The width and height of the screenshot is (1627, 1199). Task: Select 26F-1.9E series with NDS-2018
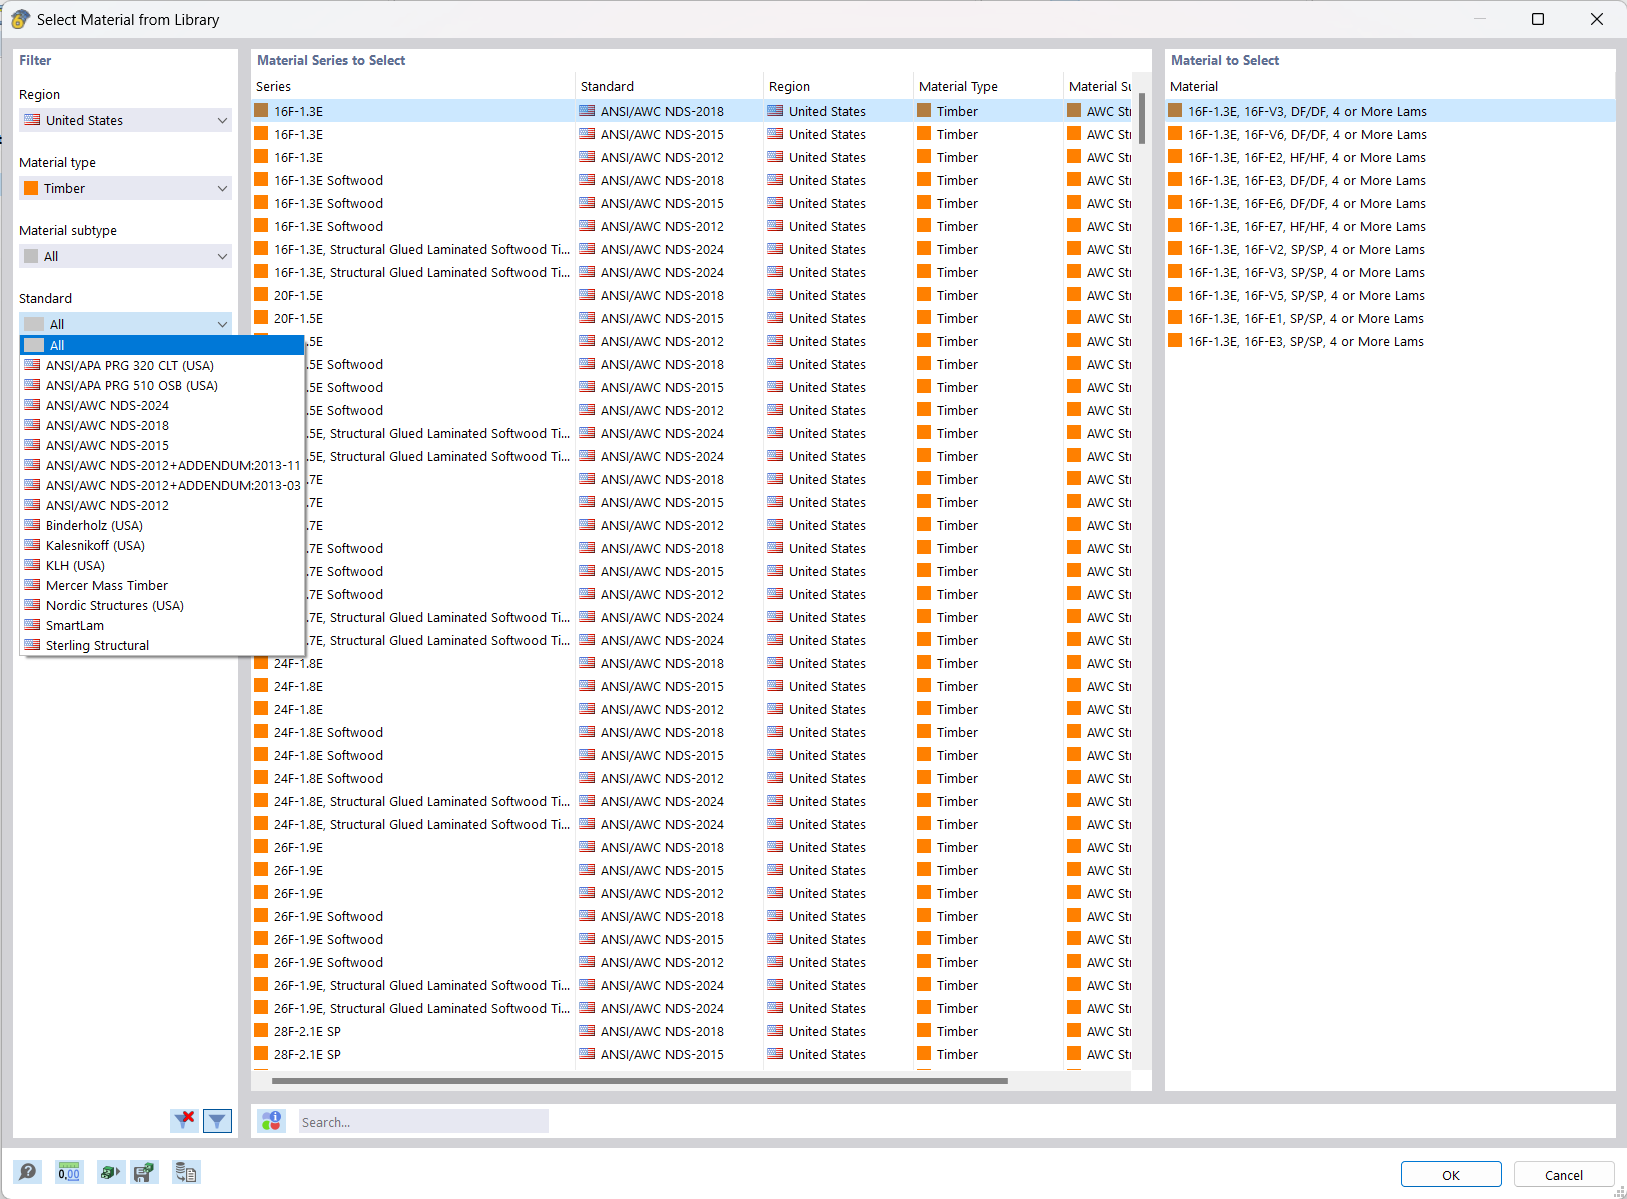pos(692,847)
